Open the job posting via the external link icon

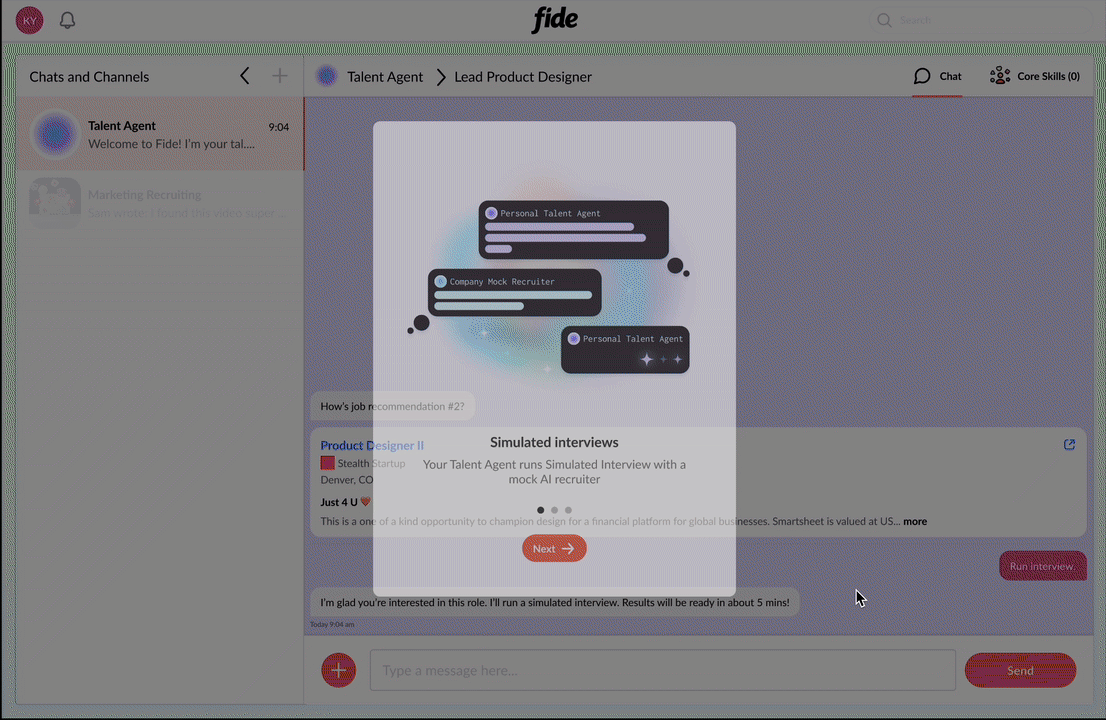click(1069, 444)
